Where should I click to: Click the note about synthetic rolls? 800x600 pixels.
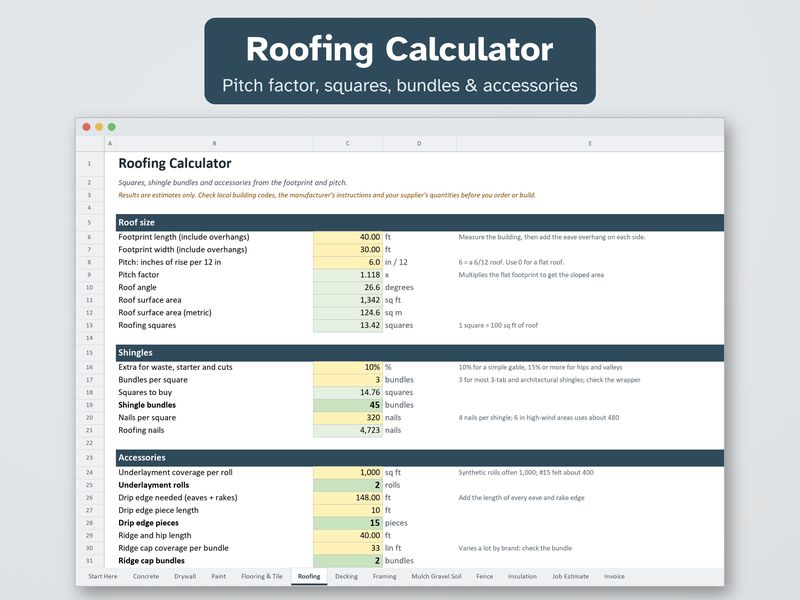[526, 472]
